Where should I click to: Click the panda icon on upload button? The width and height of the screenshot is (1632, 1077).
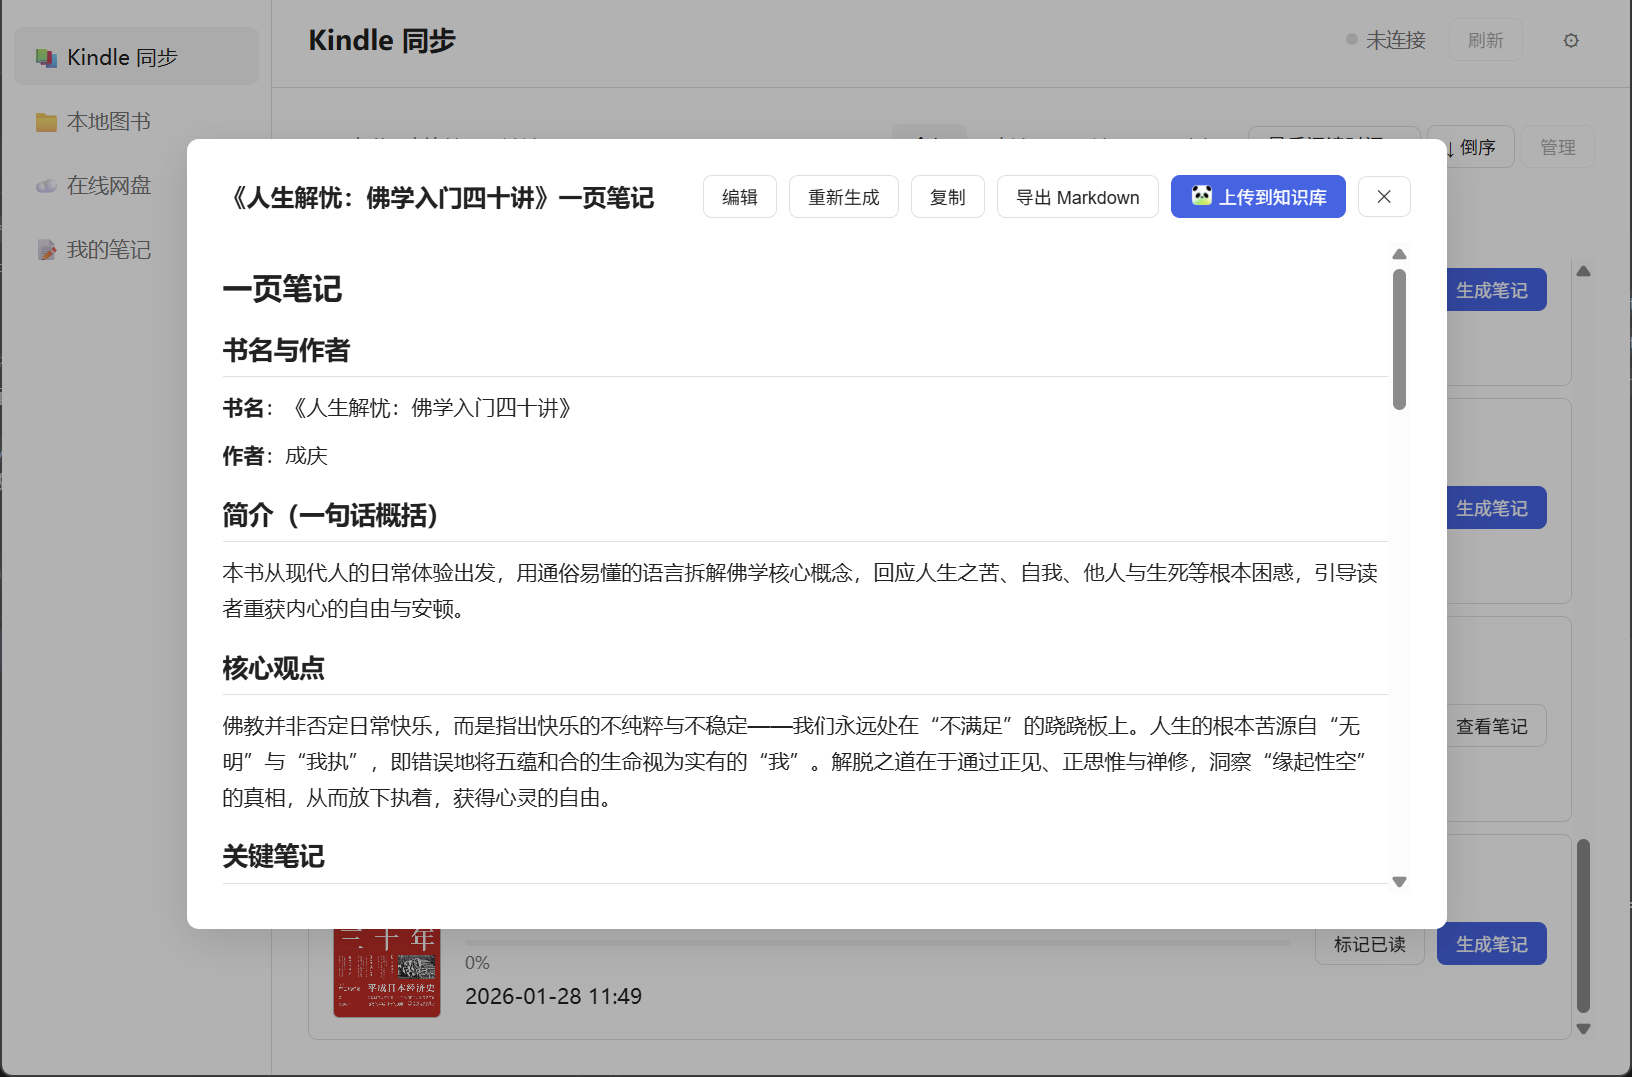(x=1202, y=196)
